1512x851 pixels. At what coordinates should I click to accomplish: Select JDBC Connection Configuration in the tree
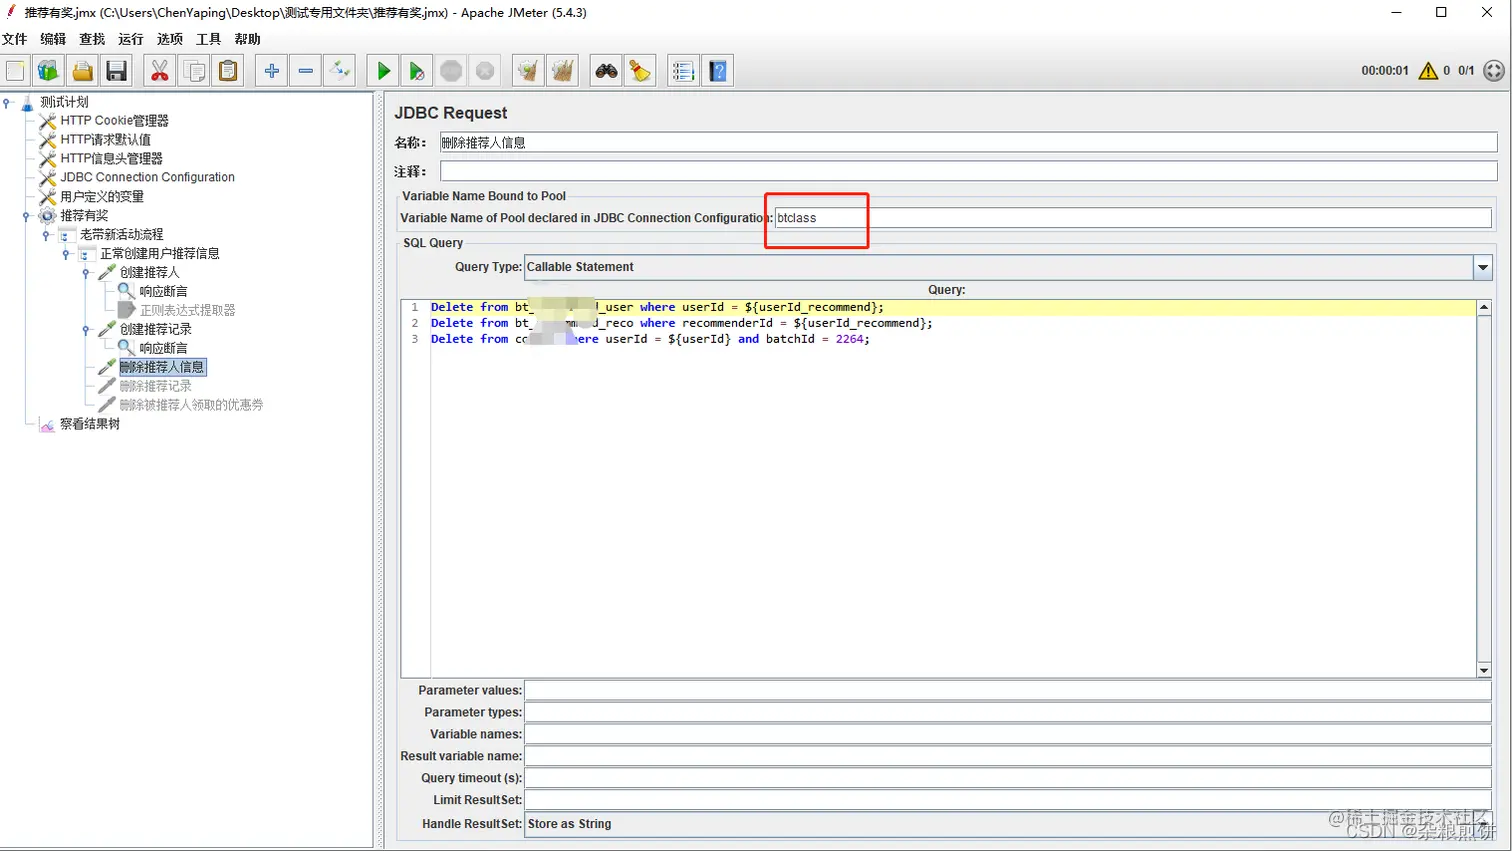point(147,177)
